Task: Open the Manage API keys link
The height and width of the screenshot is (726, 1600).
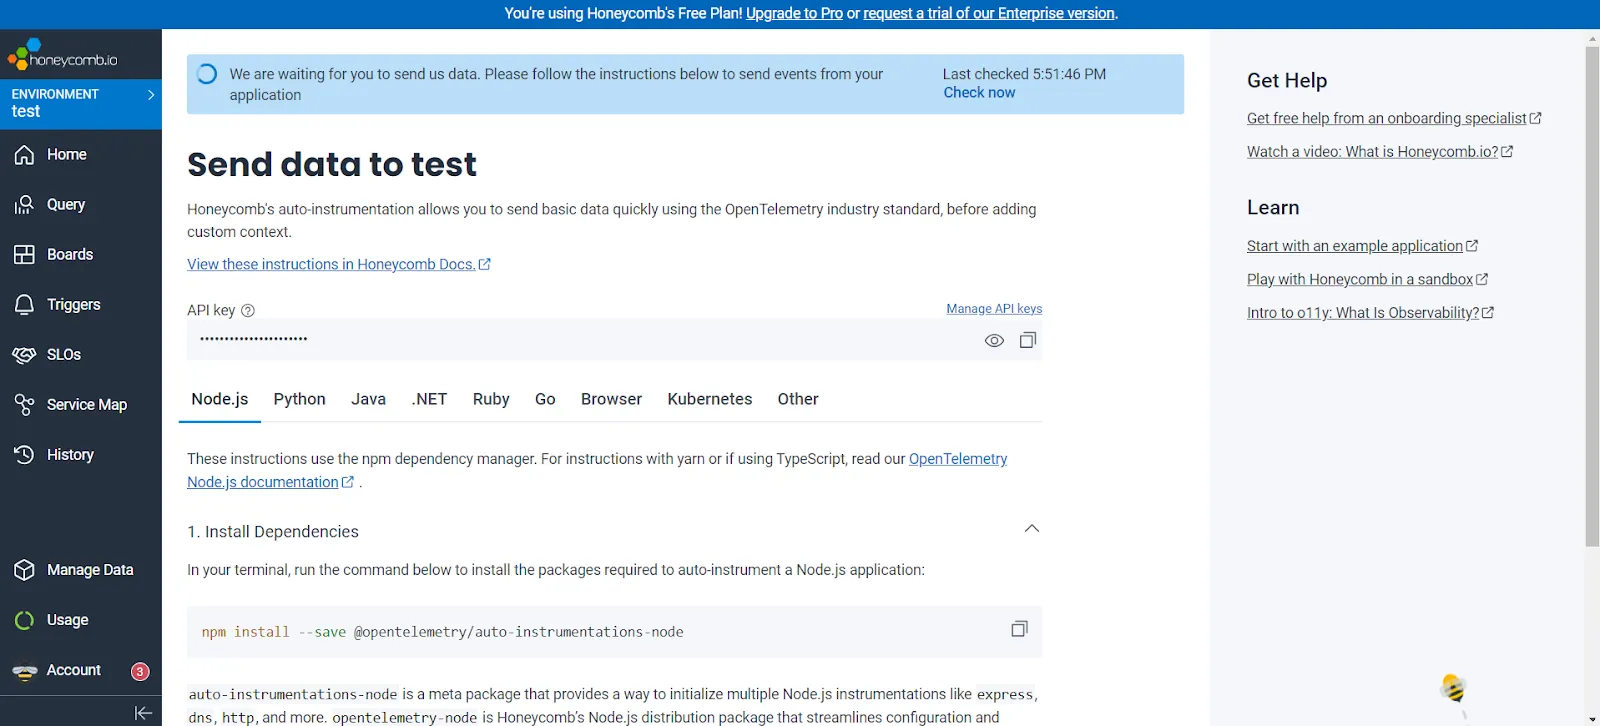Action: (993, 309)
